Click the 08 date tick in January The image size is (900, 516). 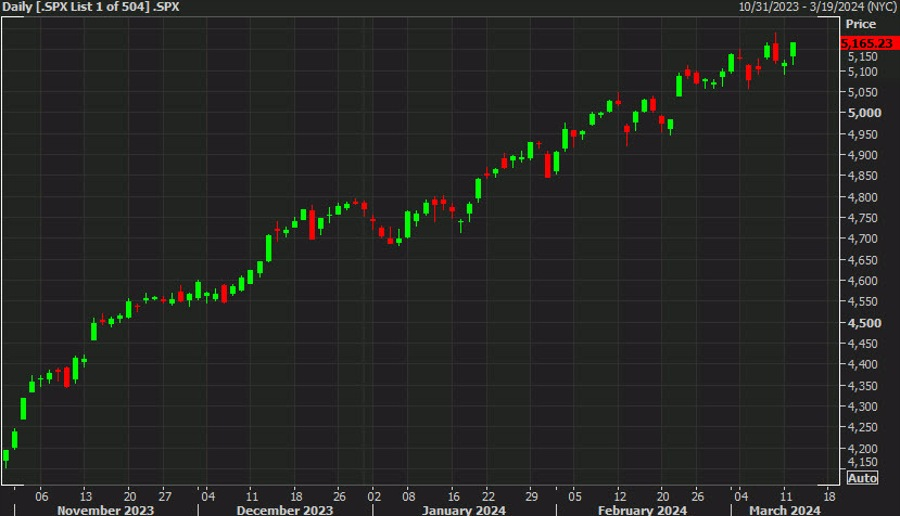(409, 496)
